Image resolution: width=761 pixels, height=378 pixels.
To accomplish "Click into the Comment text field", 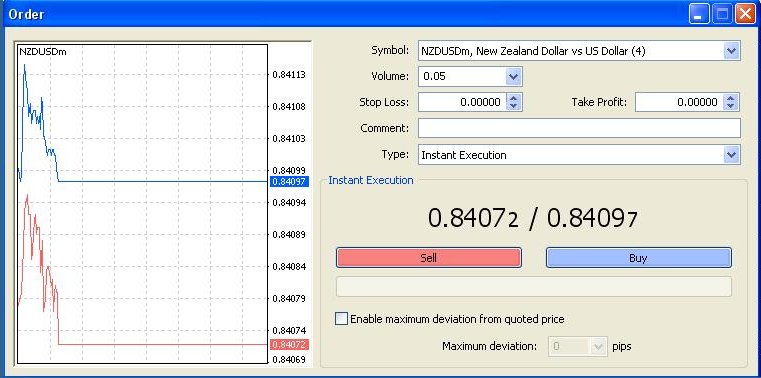I will click(x=579, y=128).
